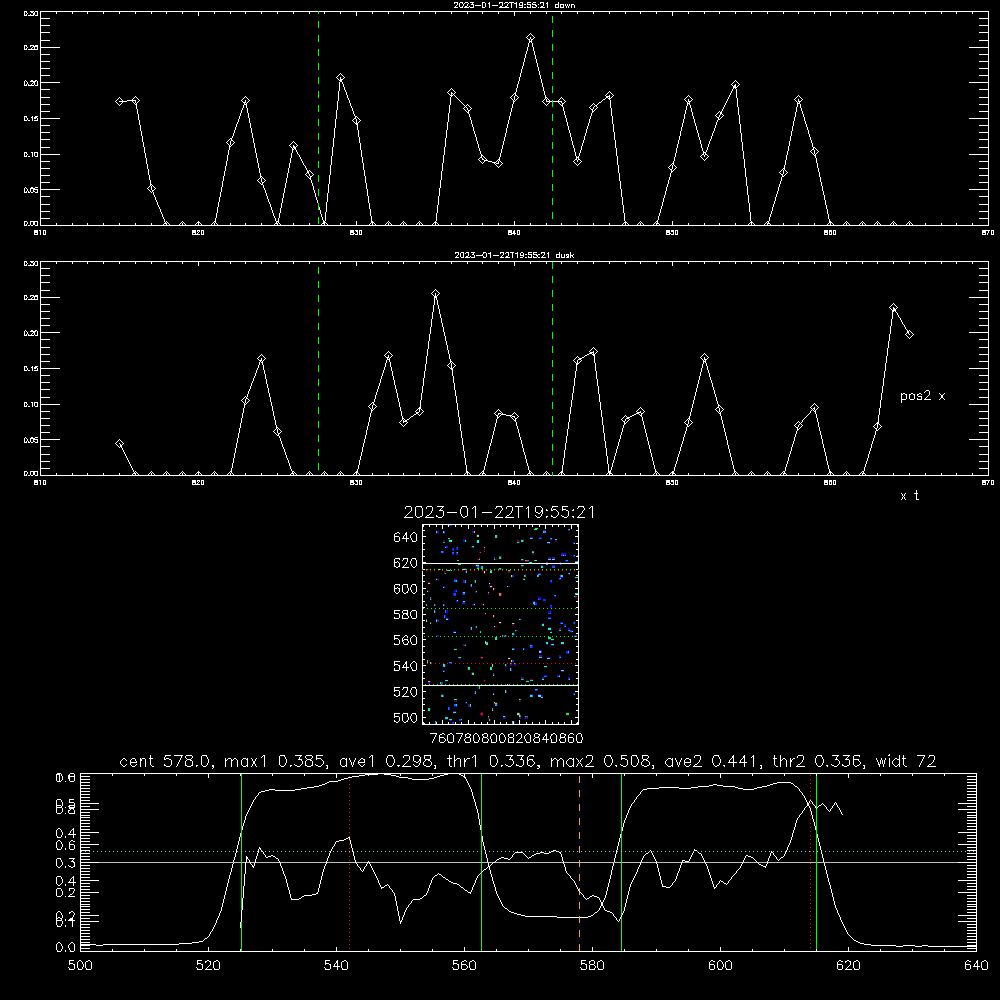Select 'widt 72' in bottom plot title
Screen dimensions: 1000x1000
tap(906, 761)
